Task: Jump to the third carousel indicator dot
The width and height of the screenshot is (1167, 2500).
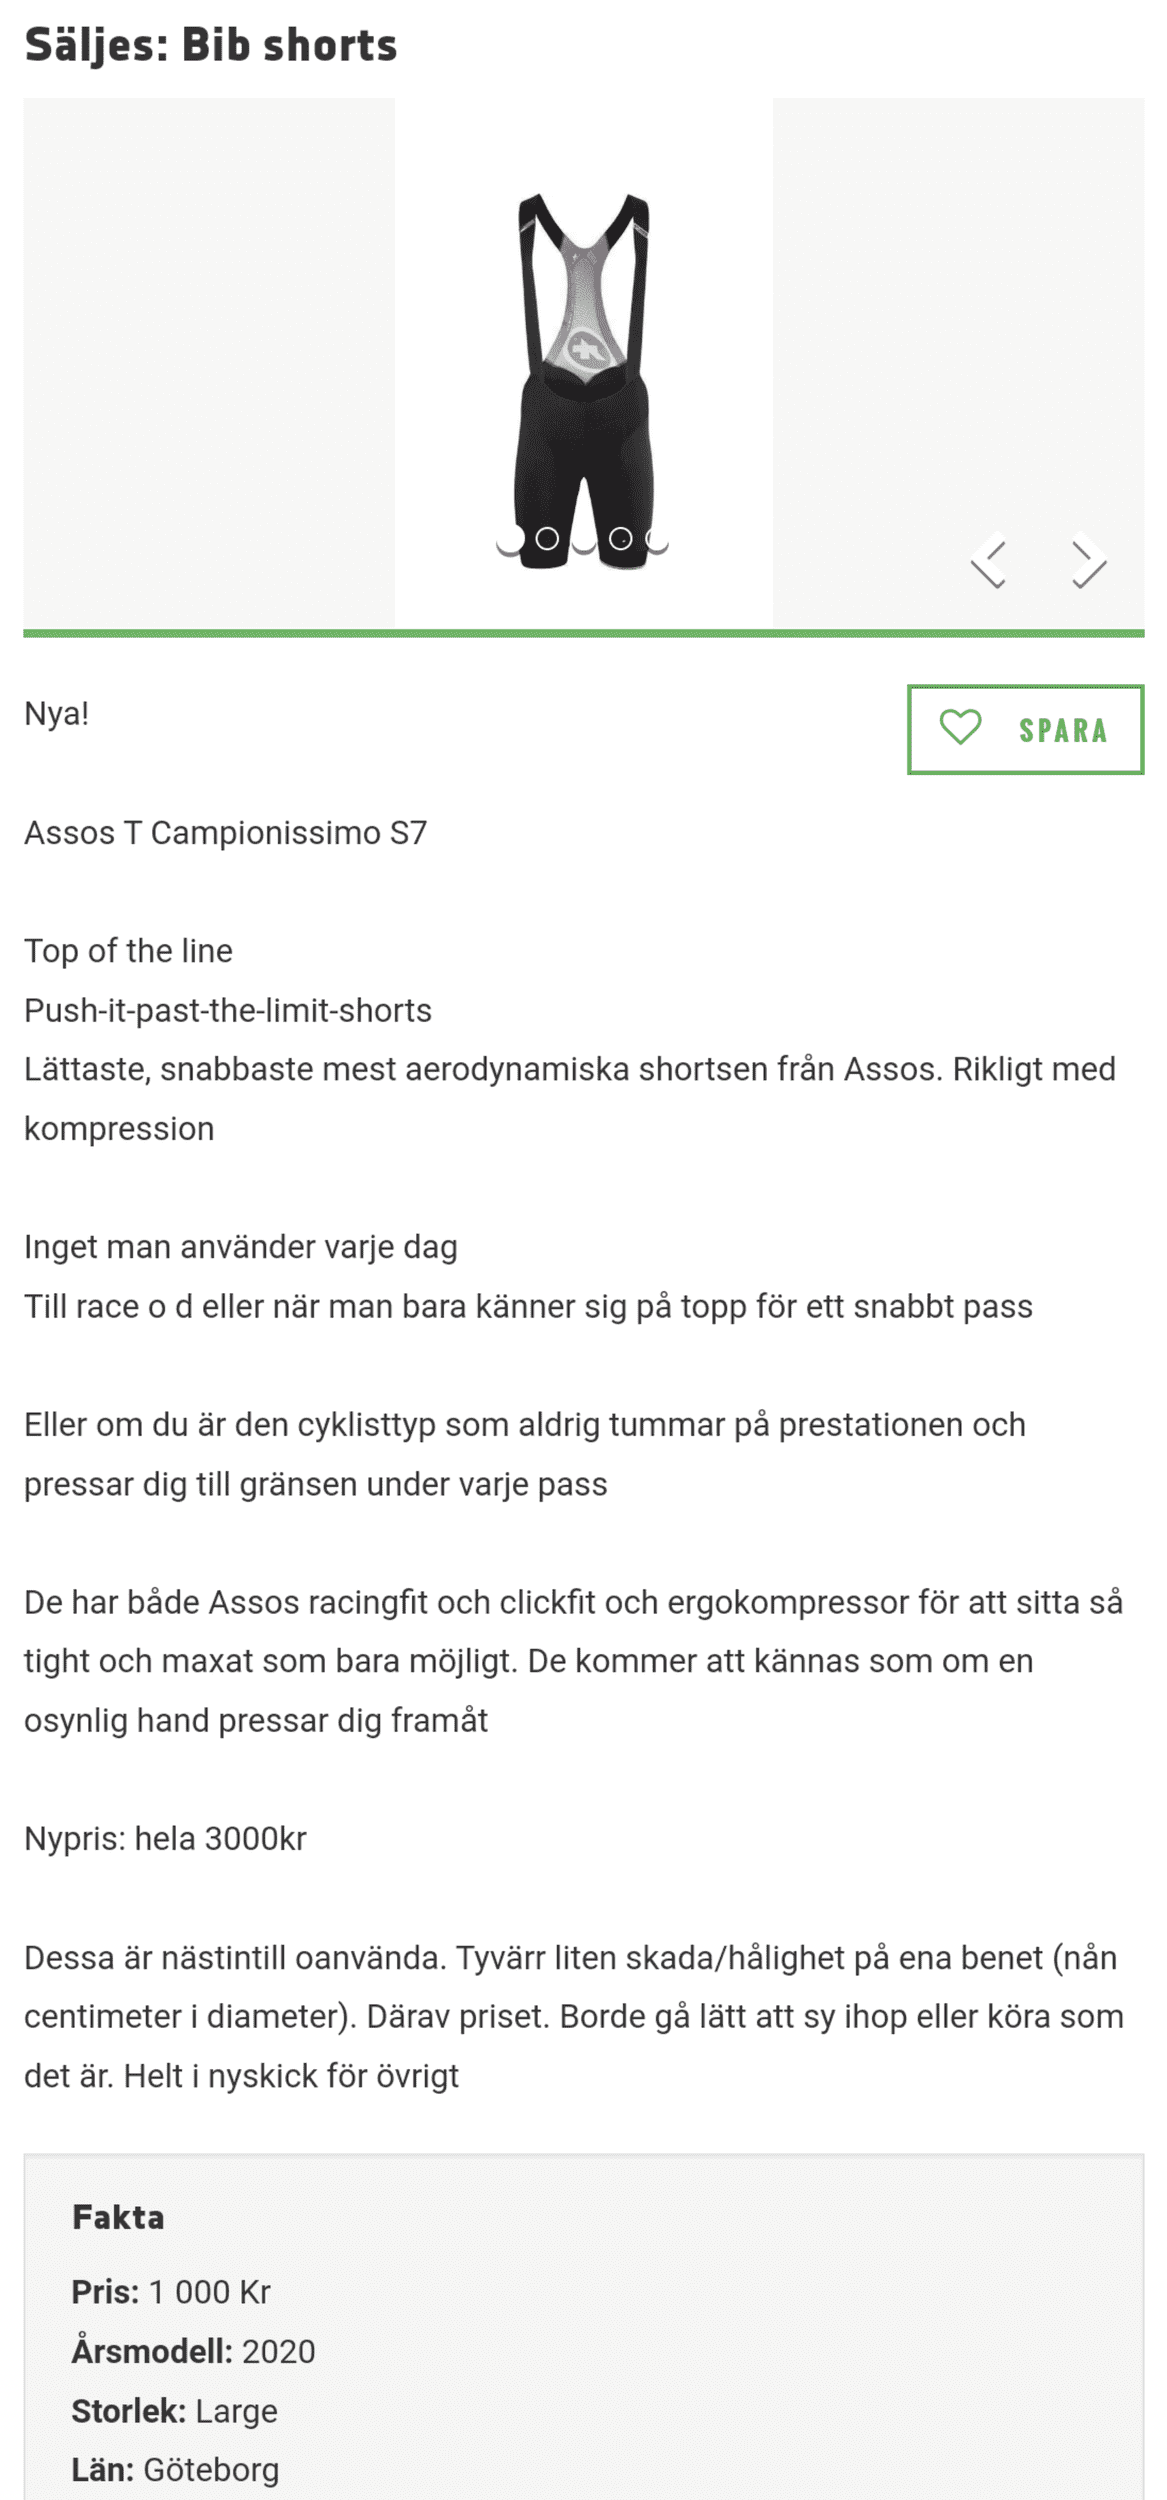Action: pos(584,539)
